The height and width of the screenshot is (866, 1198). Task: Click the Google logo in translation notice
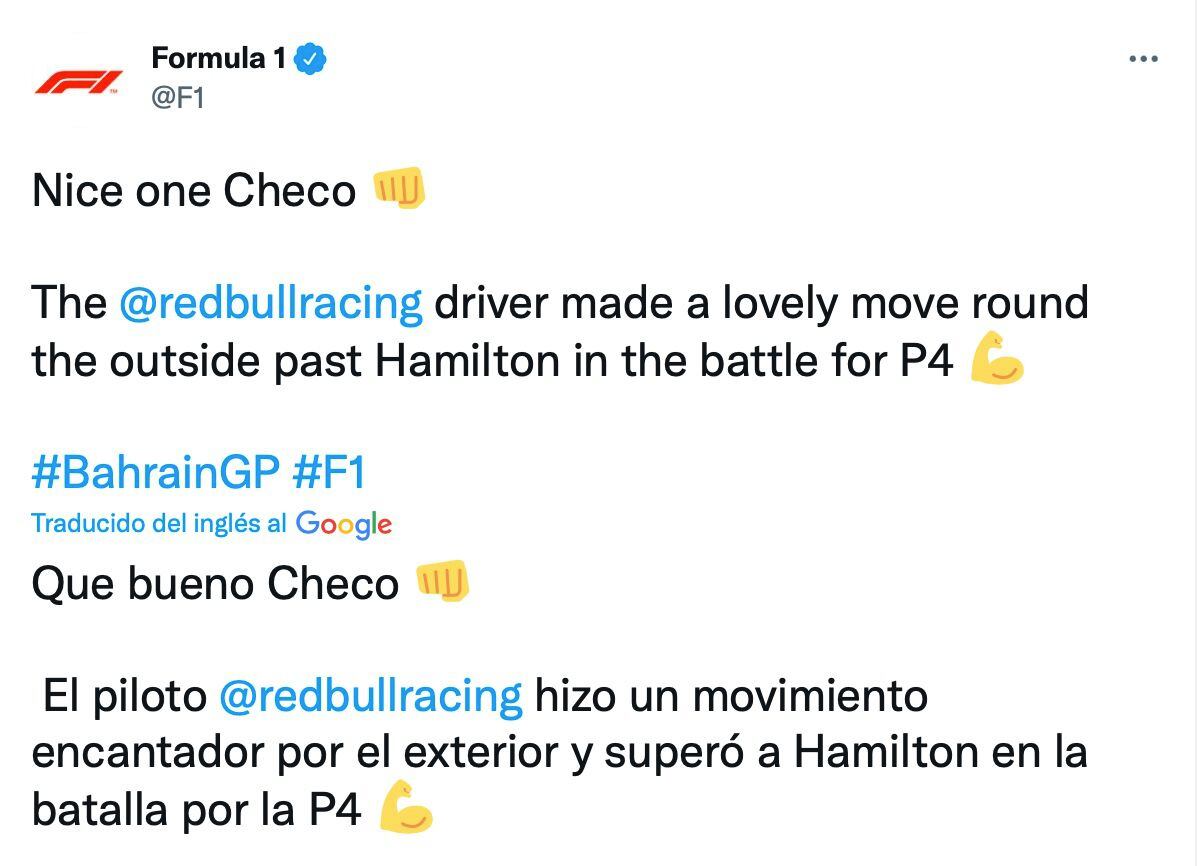(343, 523)
